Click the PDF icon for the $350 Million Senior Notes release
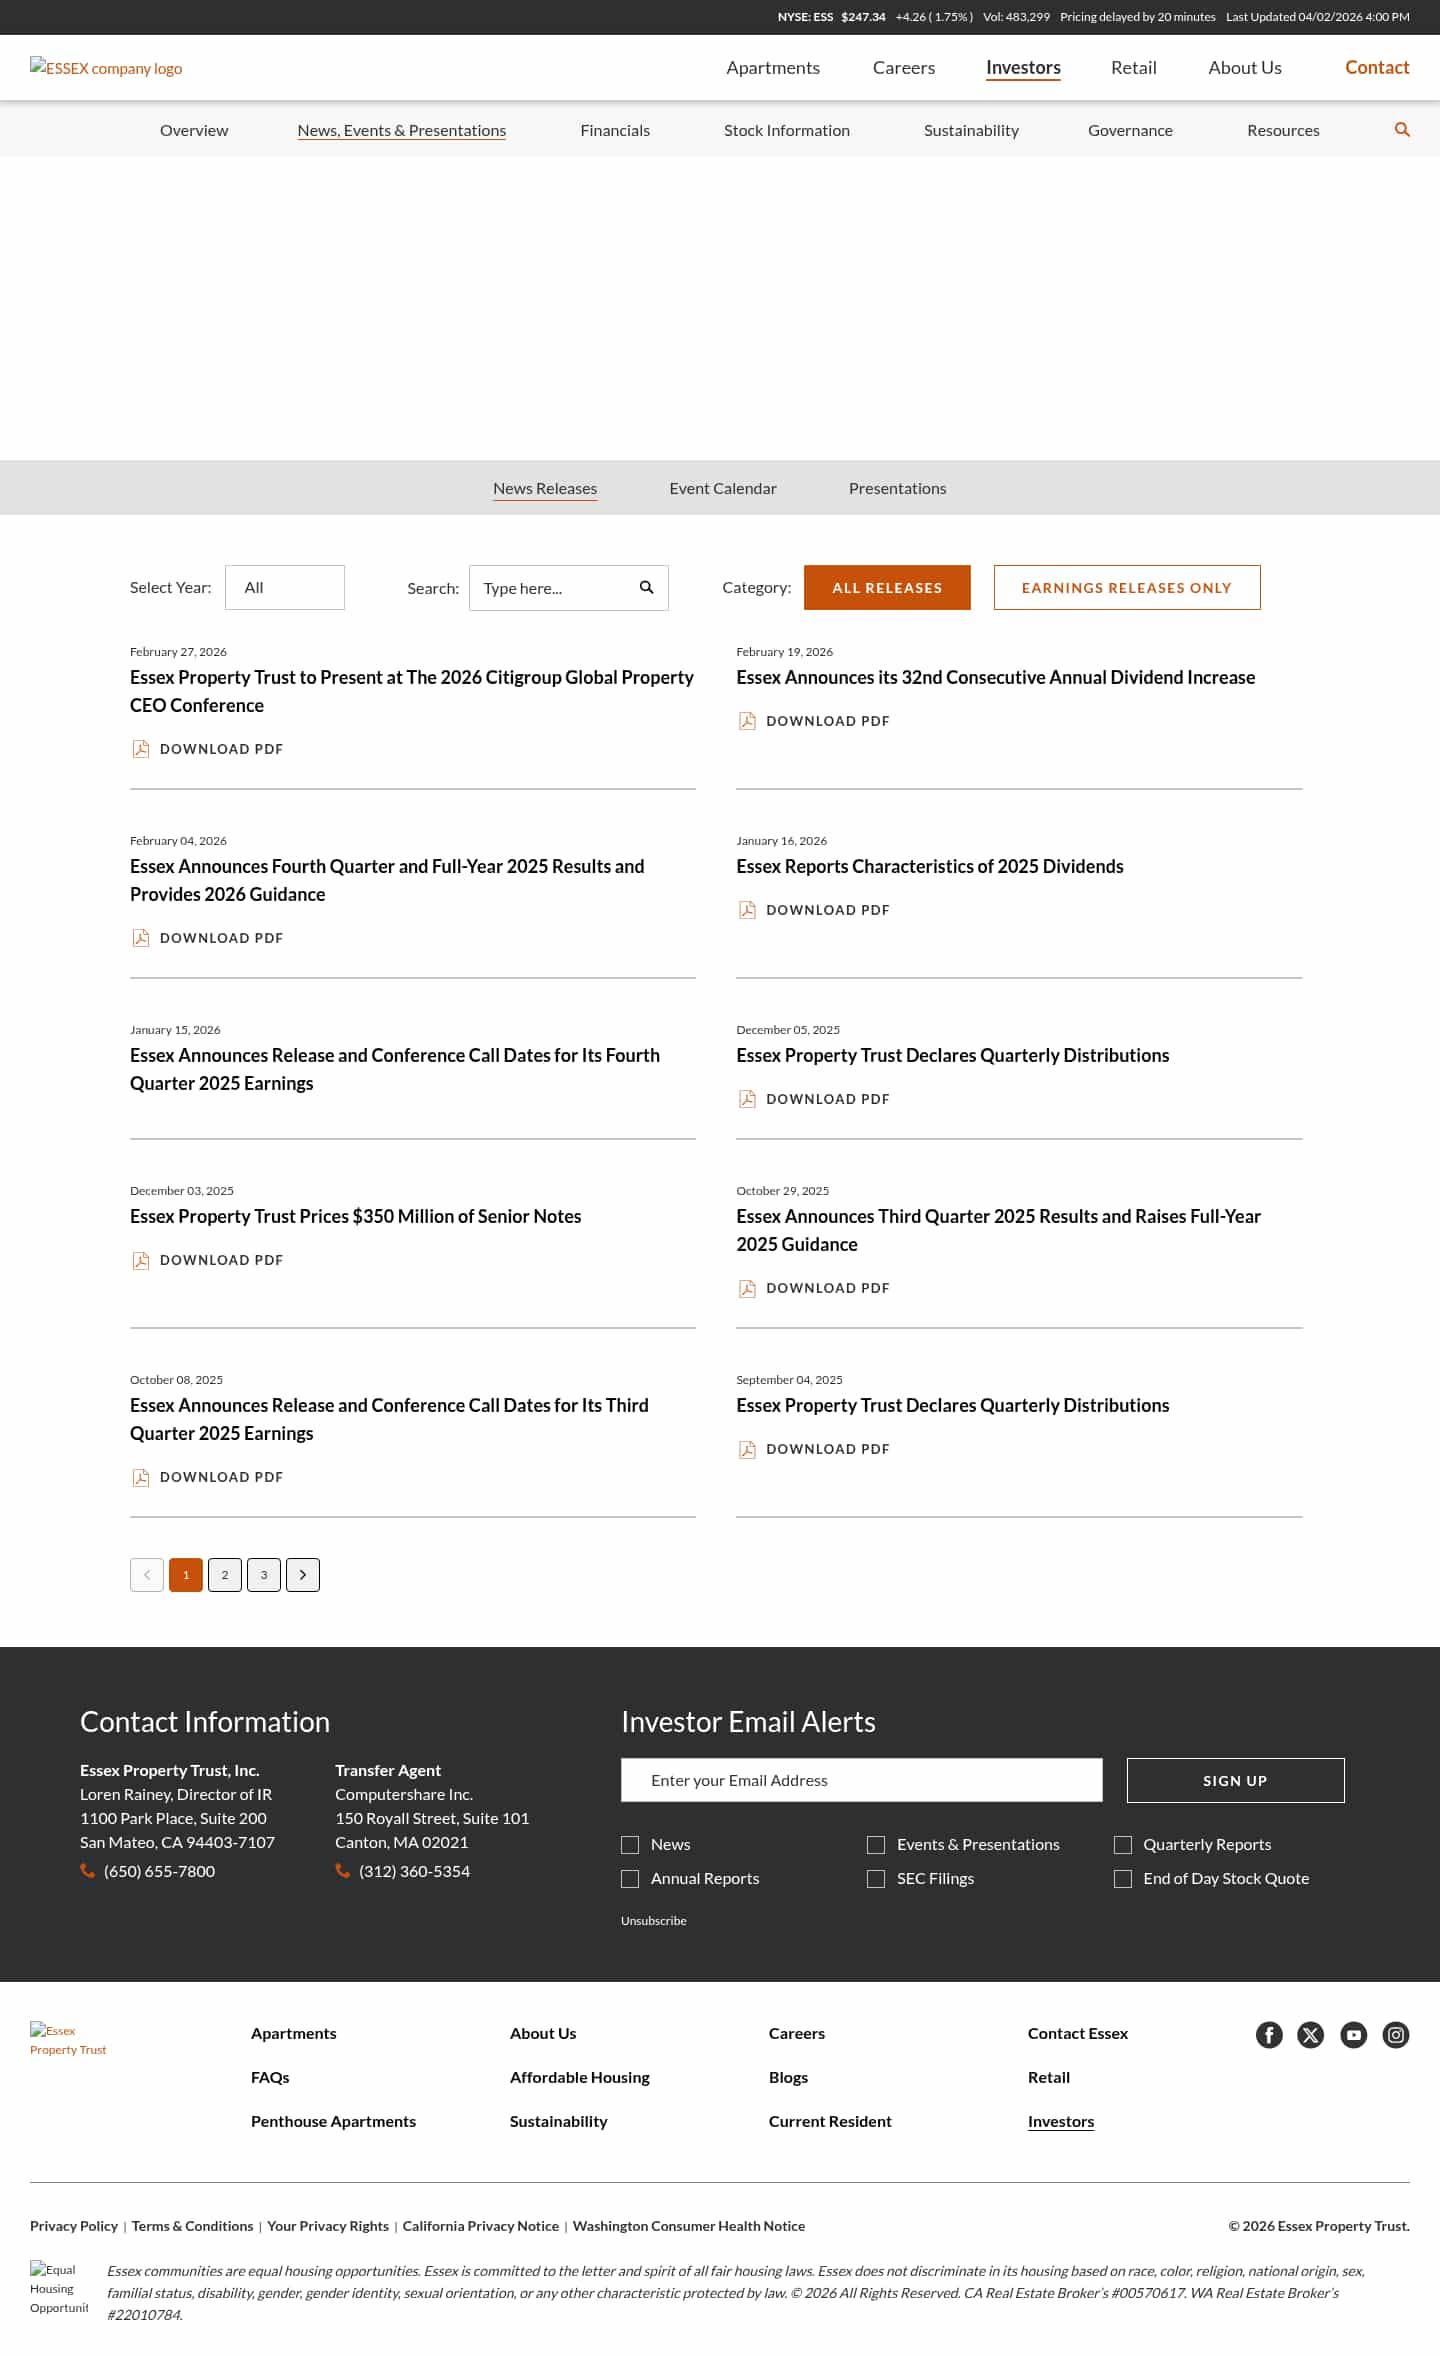The width and height of the screenshot is (1440, 2356). click(x=141, y=1260)
